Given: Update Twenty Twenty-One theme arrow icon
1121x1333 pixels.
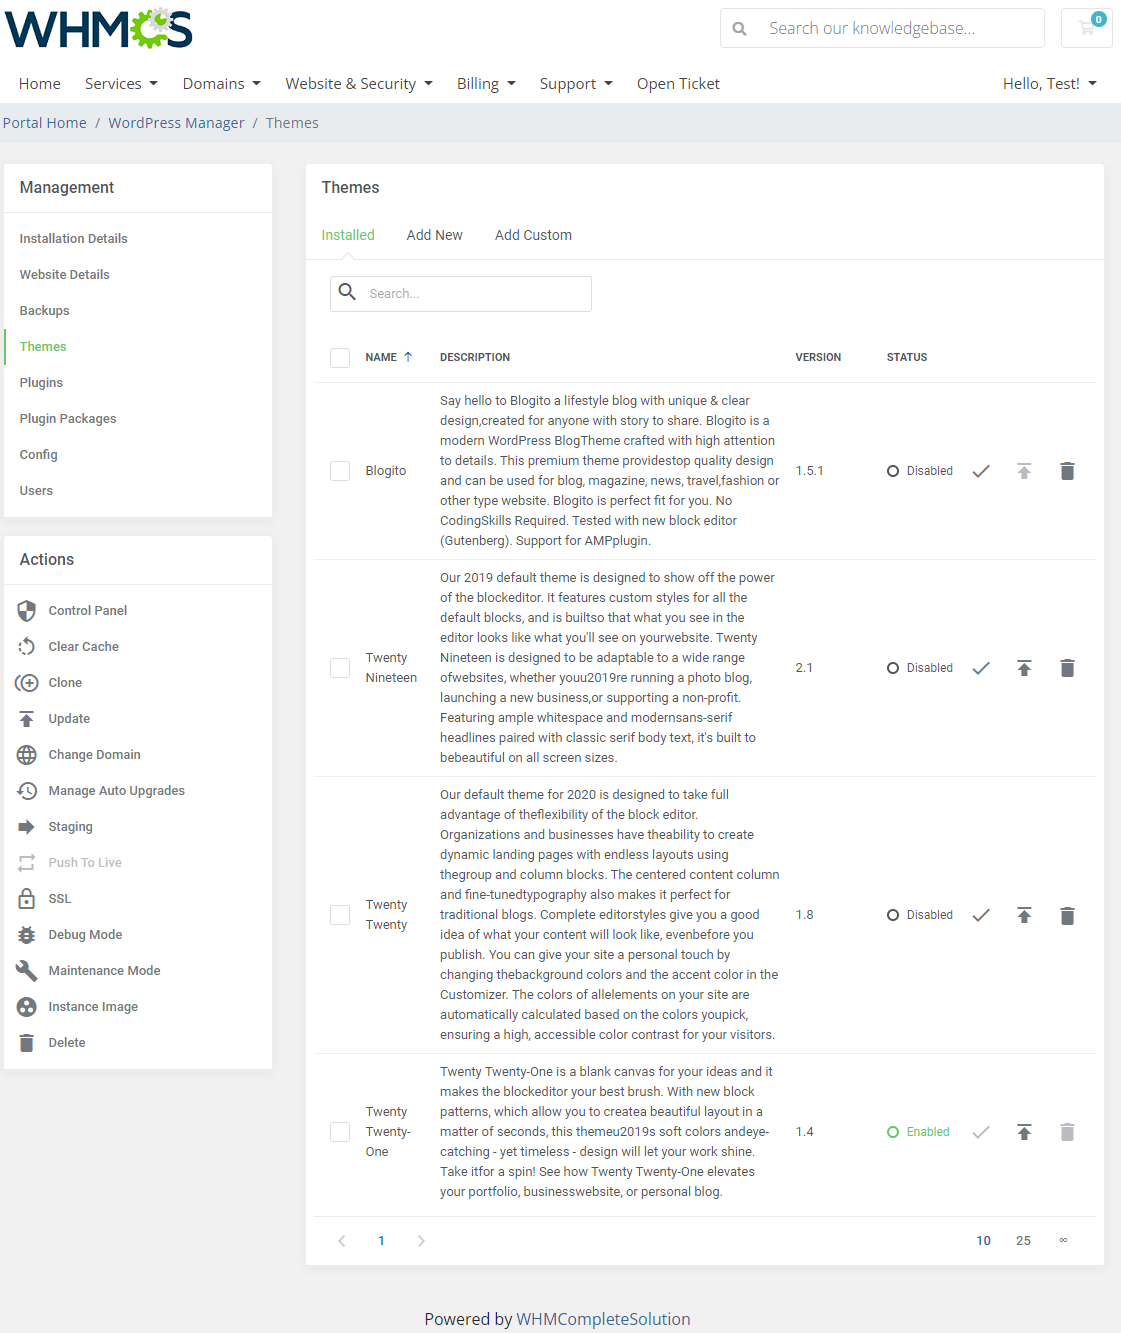Looking at the screenshot, I should pyautogui.click(x=1024, y=1132).
